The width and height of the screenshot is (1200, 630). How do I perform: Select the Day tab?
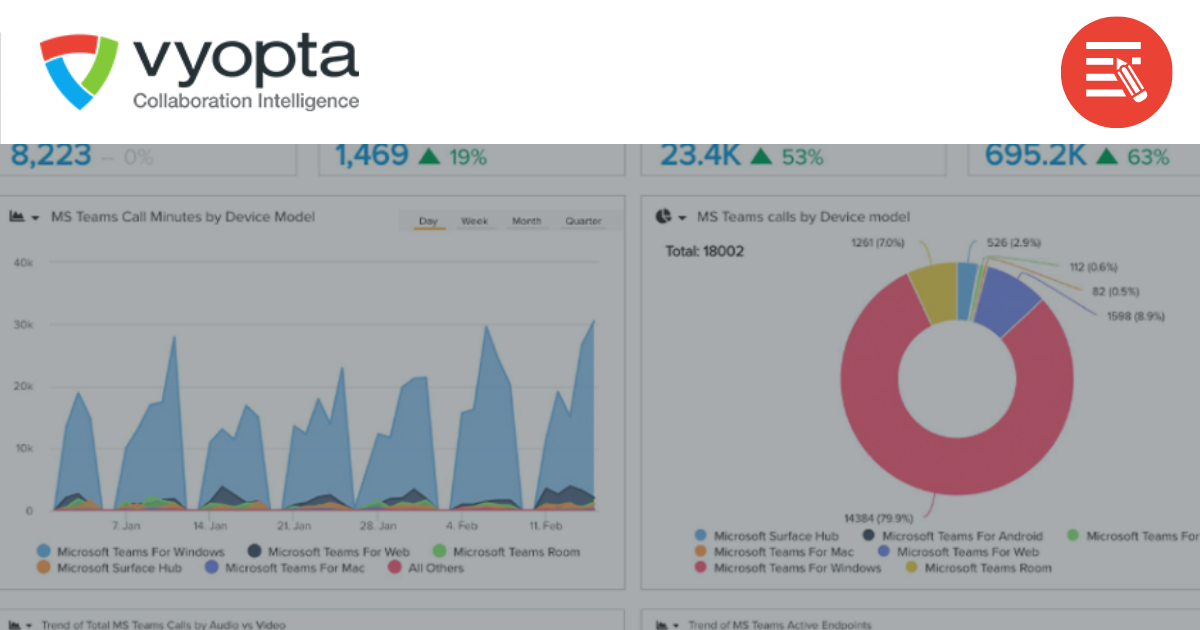[429, 221]
